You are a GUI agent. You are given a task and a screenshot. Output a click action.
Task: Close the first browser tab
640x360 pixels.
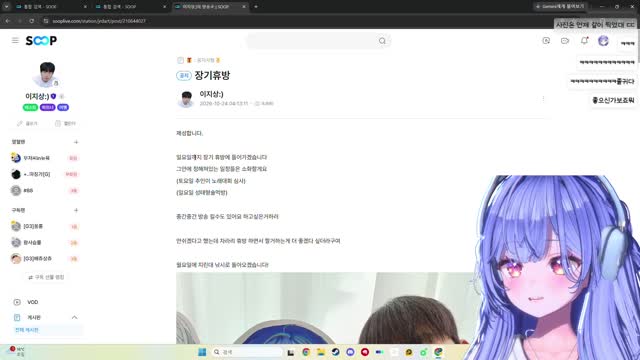[x=85, y=7]
